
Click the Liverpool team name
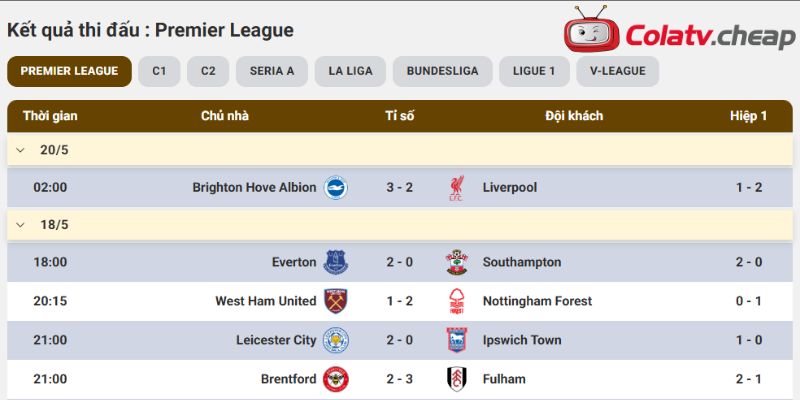pyautogui.click(x=510, y=188)
